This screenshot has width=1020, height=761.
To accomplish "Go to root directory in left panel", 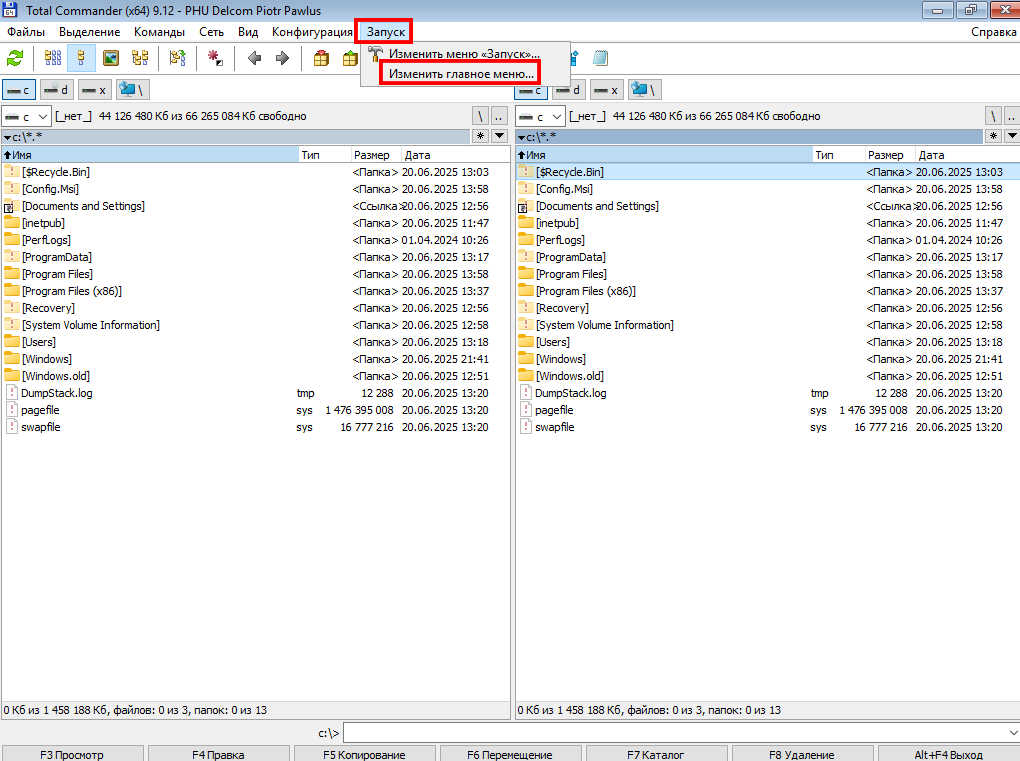I will [x=480, y=116].
